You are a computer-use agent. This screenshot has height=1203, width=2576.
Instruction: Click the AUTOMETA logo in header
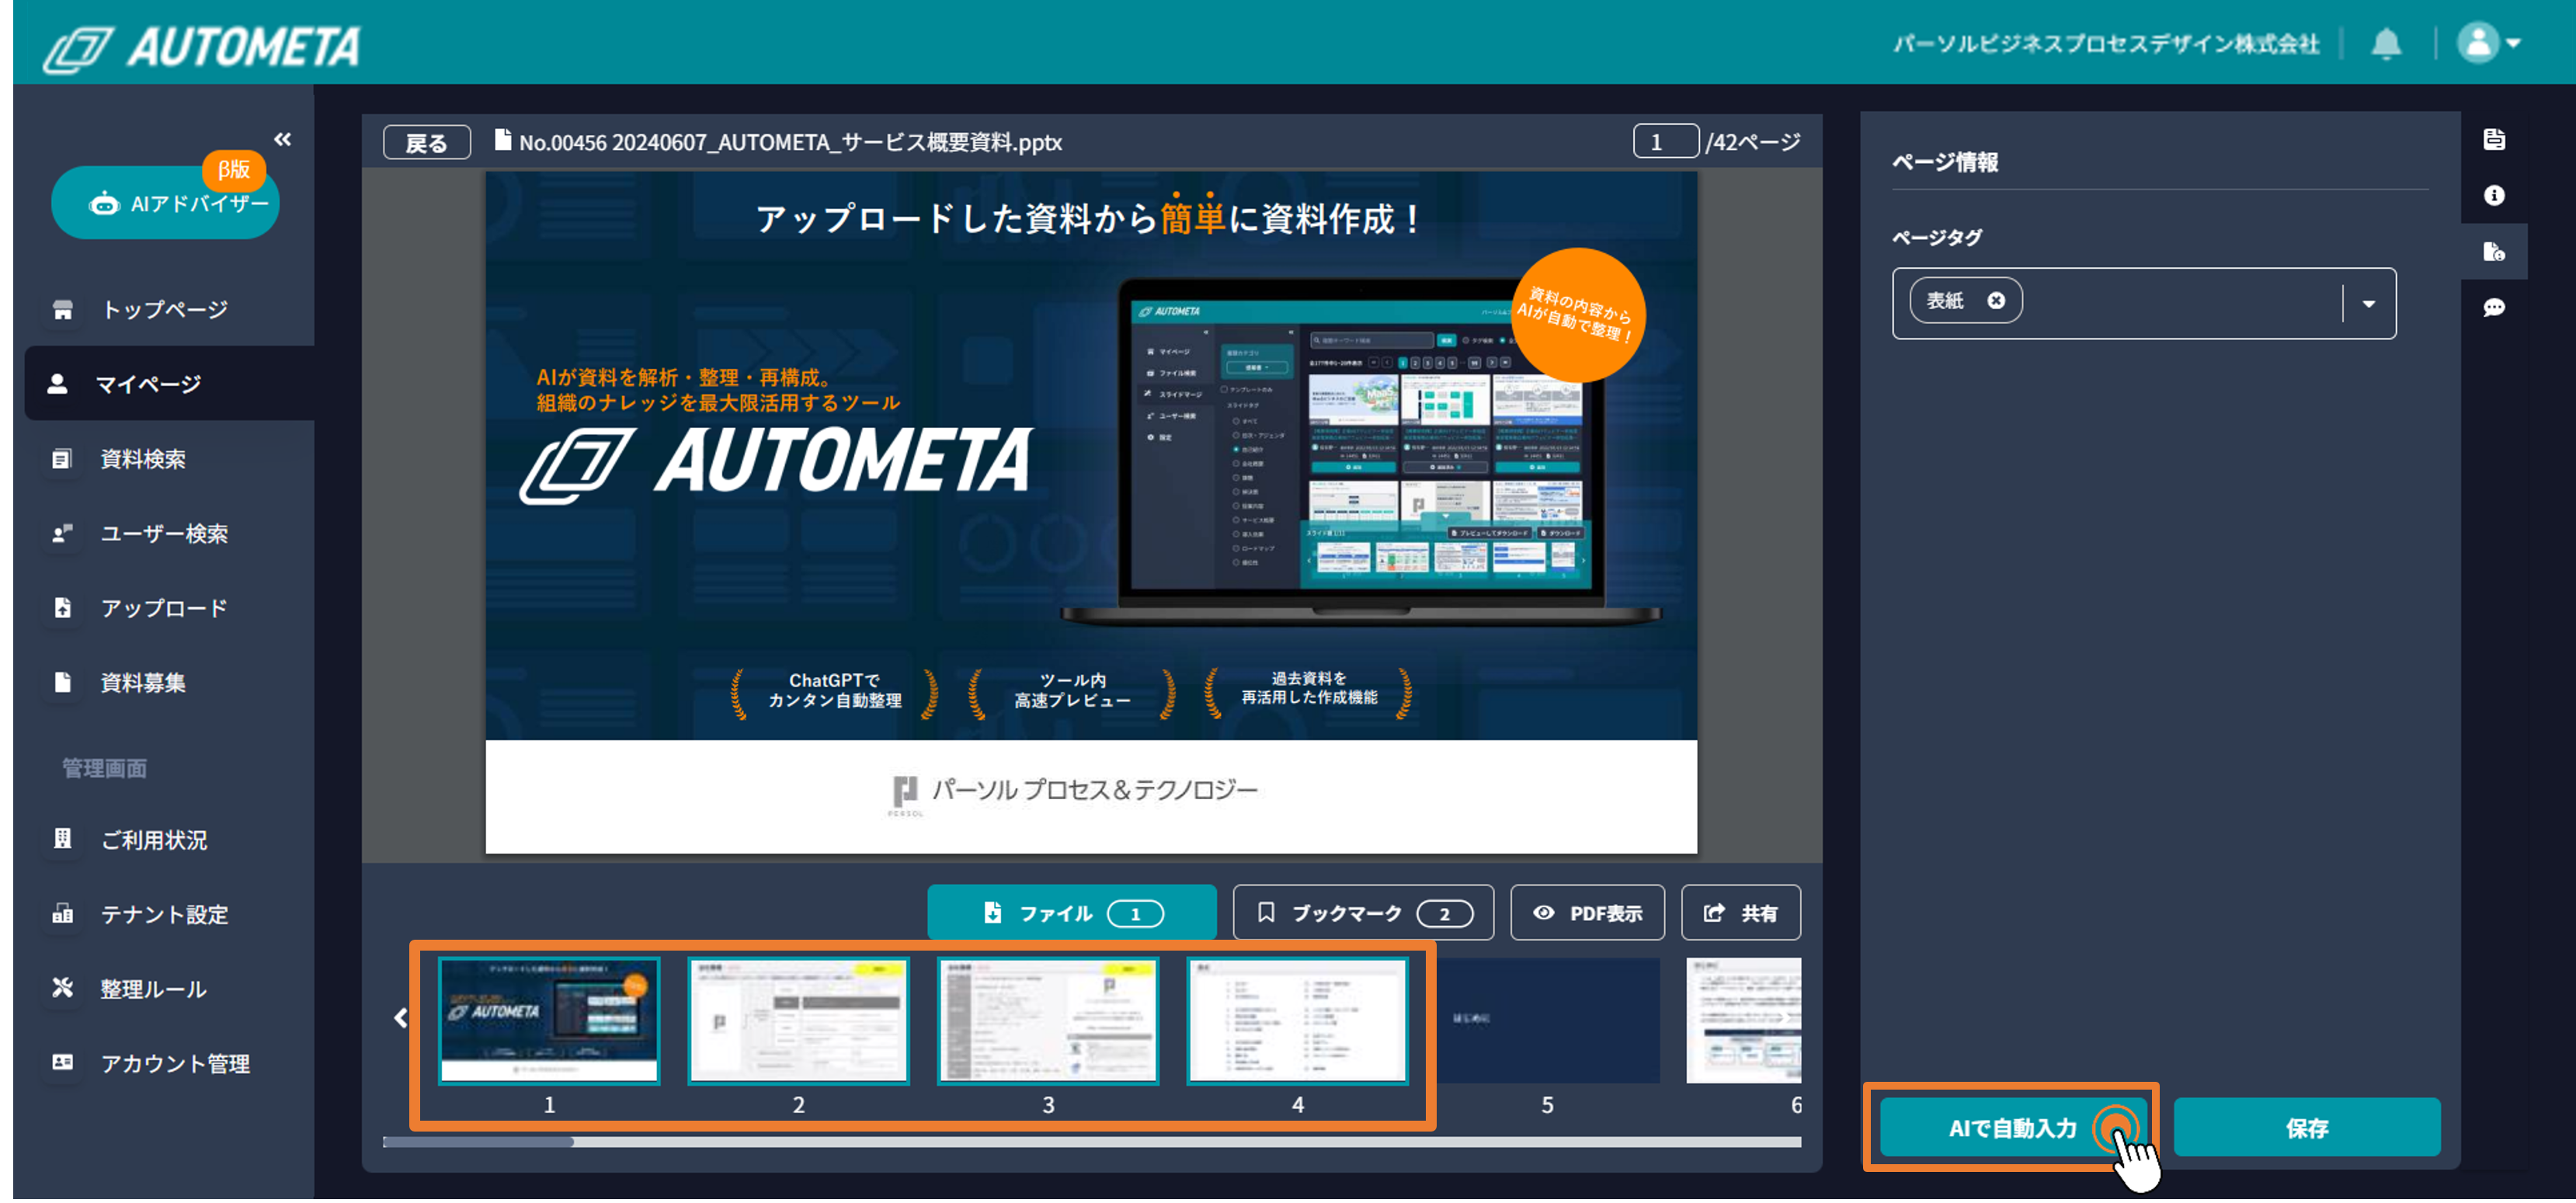[x=201, y=47]
